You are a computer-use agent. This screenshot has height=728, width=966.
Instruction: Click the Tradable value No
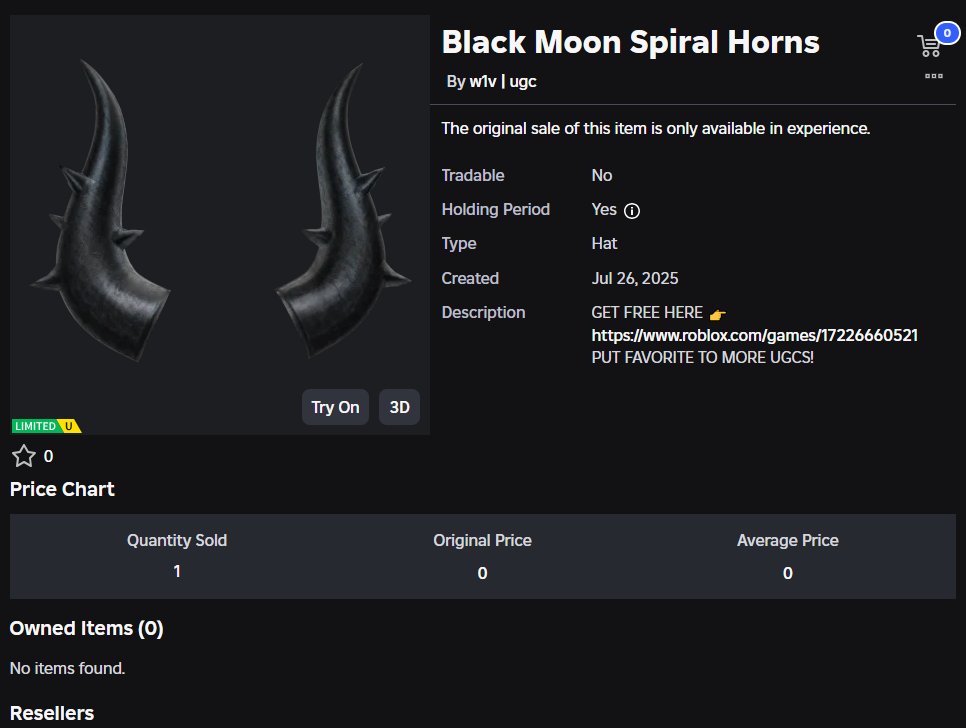(602, 176)
